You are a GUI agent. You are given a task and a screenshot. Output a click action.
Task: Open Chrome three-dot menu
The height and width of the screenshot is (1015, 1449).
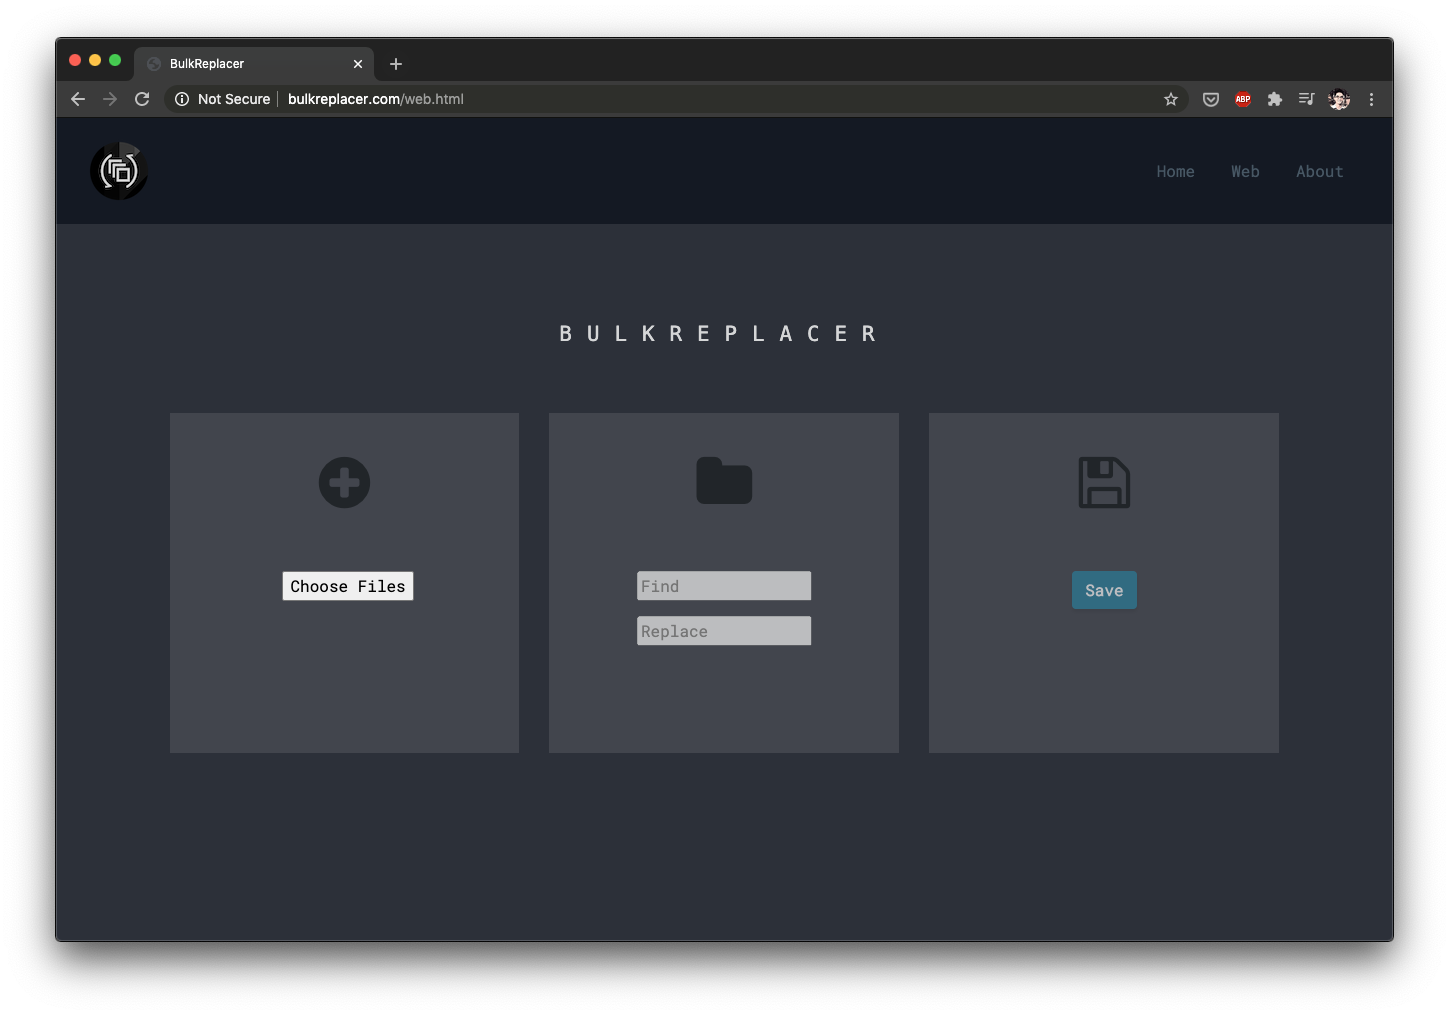click(x=1372, y=99)
